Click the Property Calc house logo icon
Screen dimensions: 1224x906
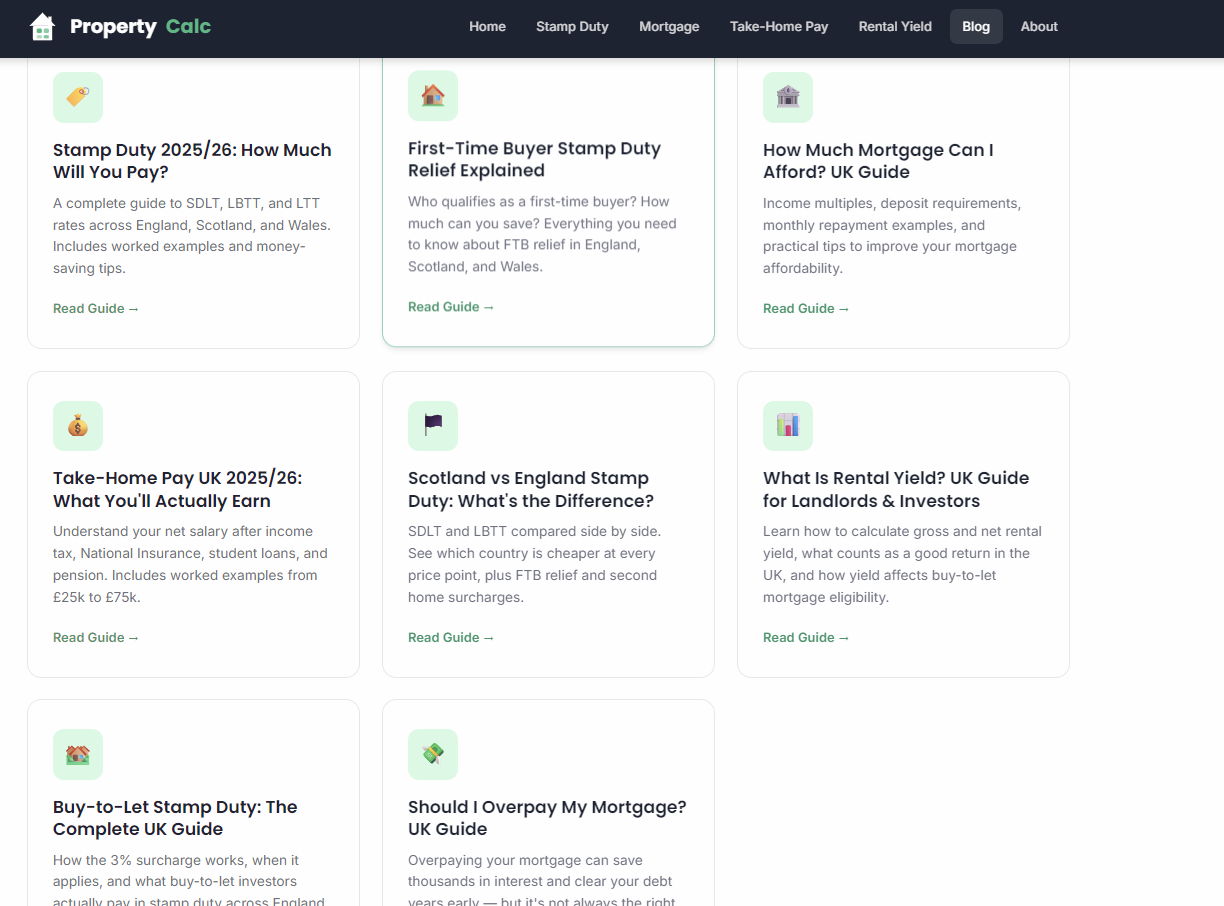(42, 27)
